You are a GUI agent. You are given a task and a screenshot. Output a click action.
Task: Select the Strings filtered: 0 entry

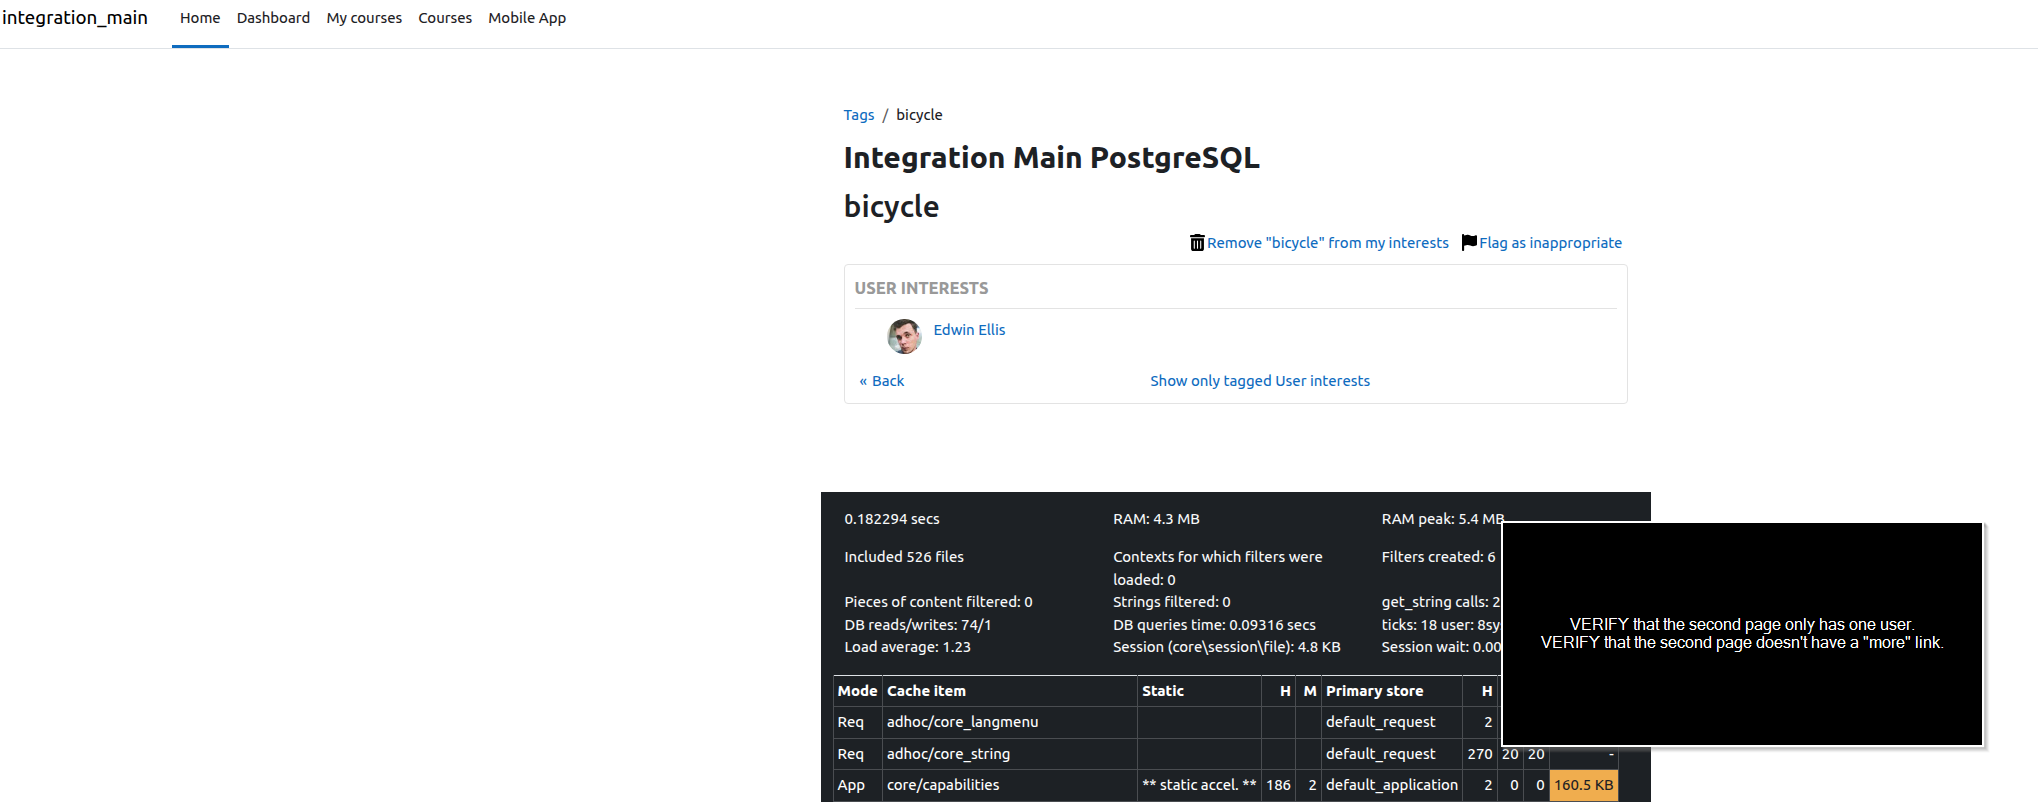tap(1172, 602)
